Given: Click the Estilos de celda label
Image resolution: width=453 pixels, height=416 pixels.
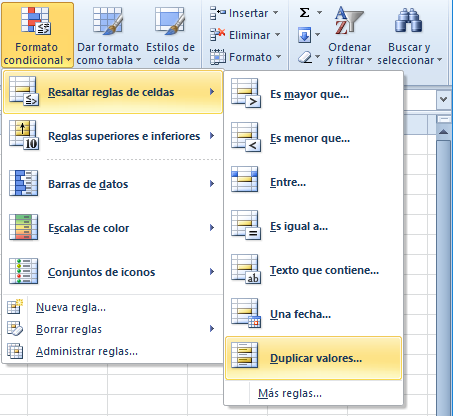Looking at the screenshot, I should coord(170,54).
